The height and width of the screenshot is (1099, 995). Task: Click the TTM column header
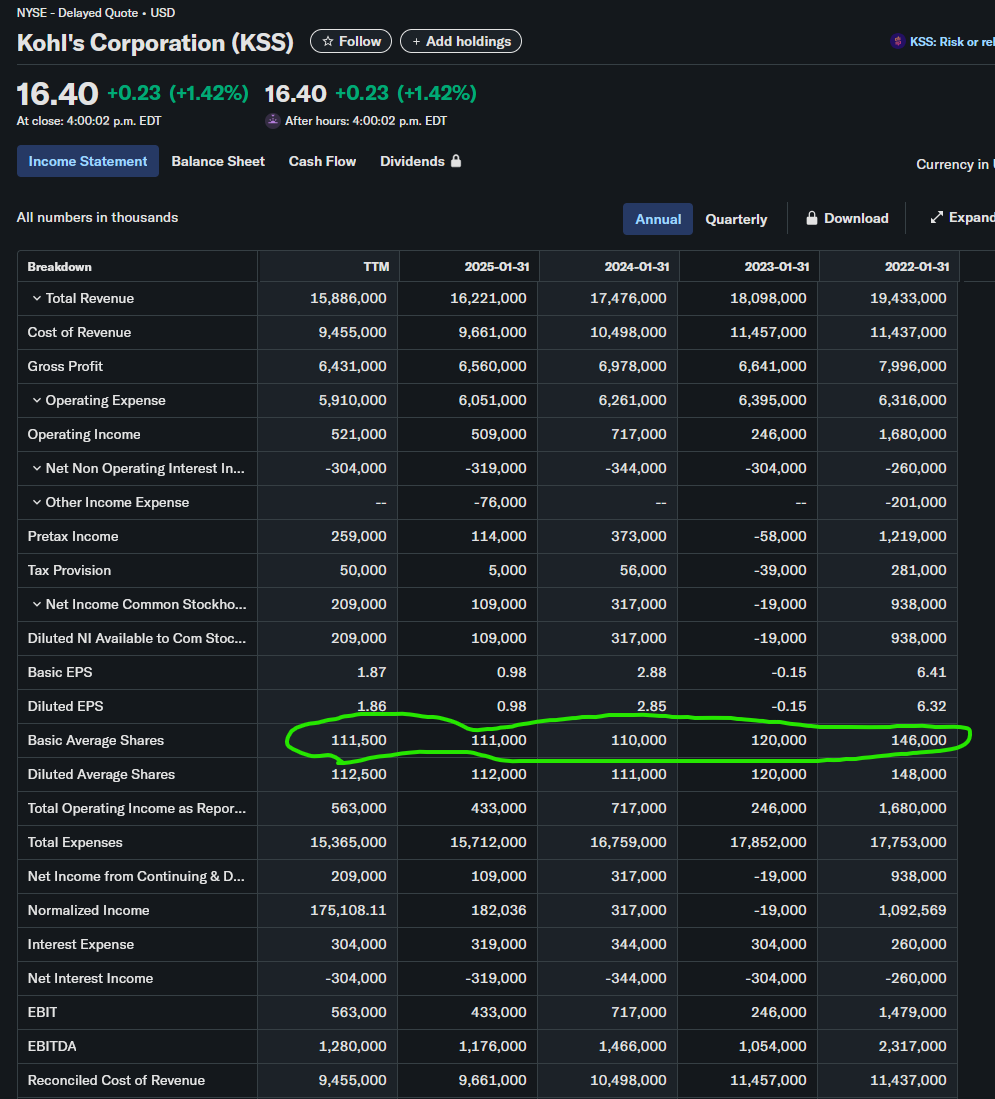(376, 267)
